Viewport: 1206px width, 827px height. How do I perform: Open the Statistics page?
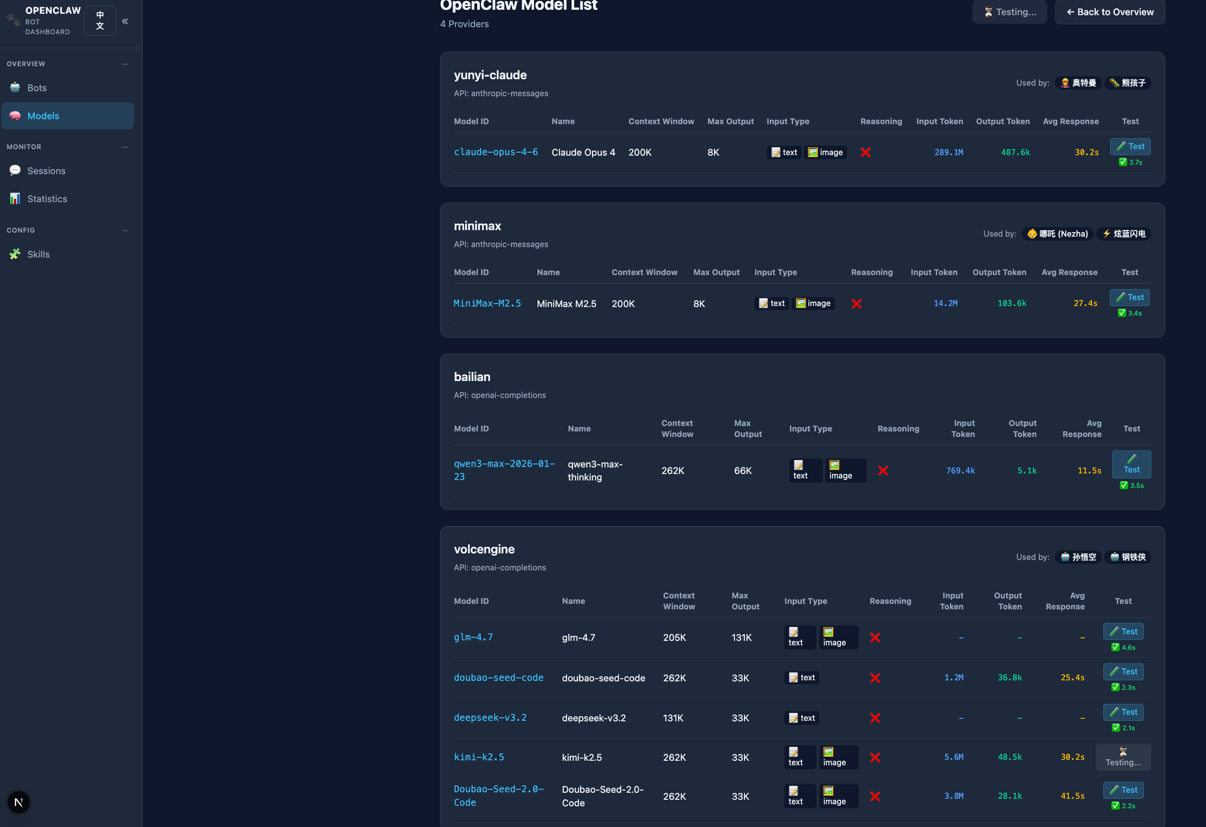pyautogui.click(x=67, y=199)
